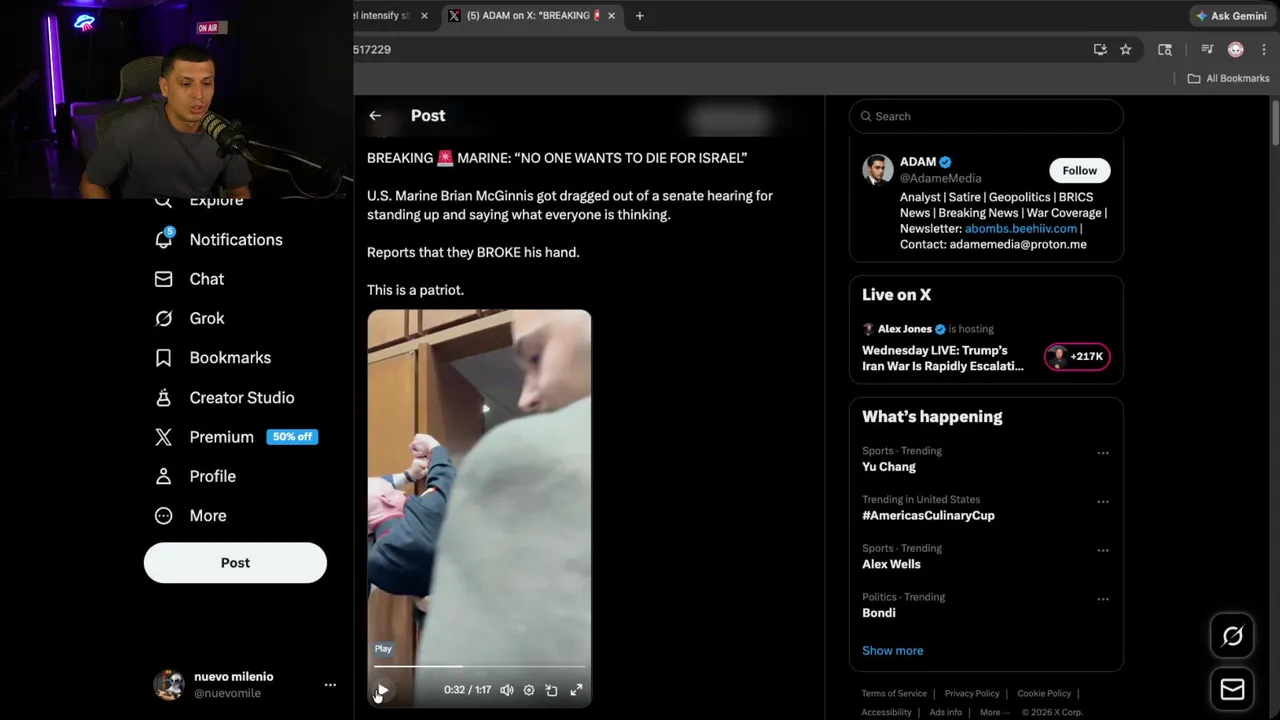Click Ask Gemini button in Chrome

(1231, 16)
